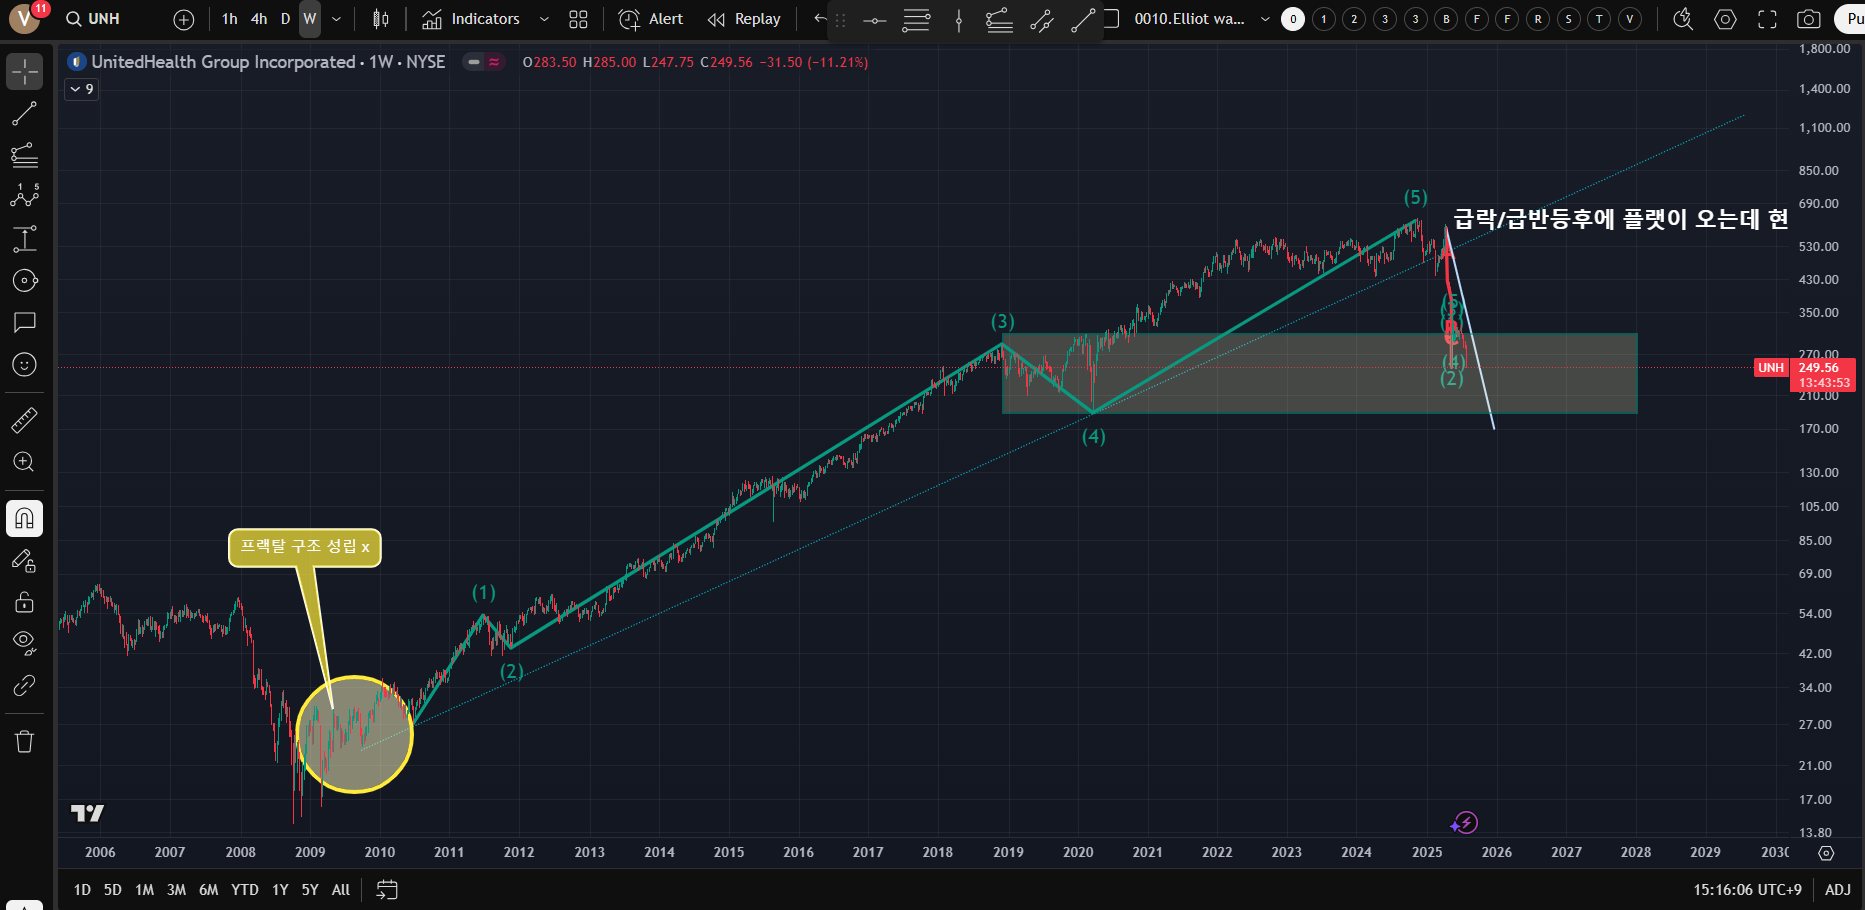Open the layout grid selector icon
This screenshot has height=910, width=1865.
pos(578,19)
